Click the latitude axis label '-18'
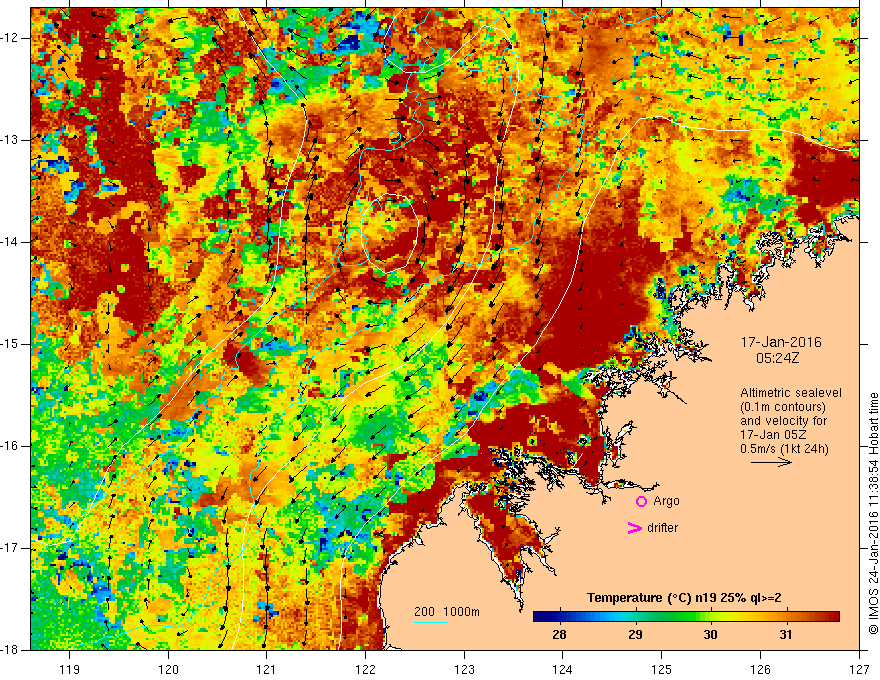This screenshot has height=680, width=880. click(10, 650)
